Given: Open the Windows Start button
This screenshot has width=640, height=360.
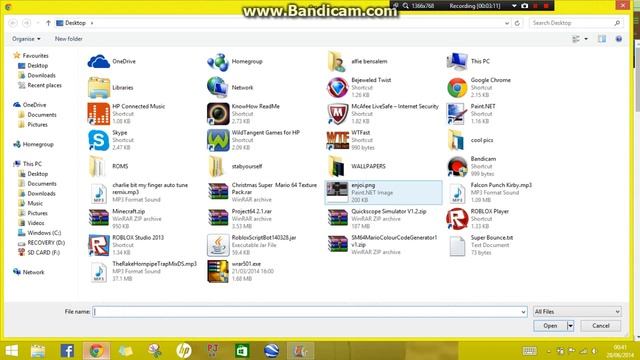Looking at the screenshot, I should pos(11,350).
